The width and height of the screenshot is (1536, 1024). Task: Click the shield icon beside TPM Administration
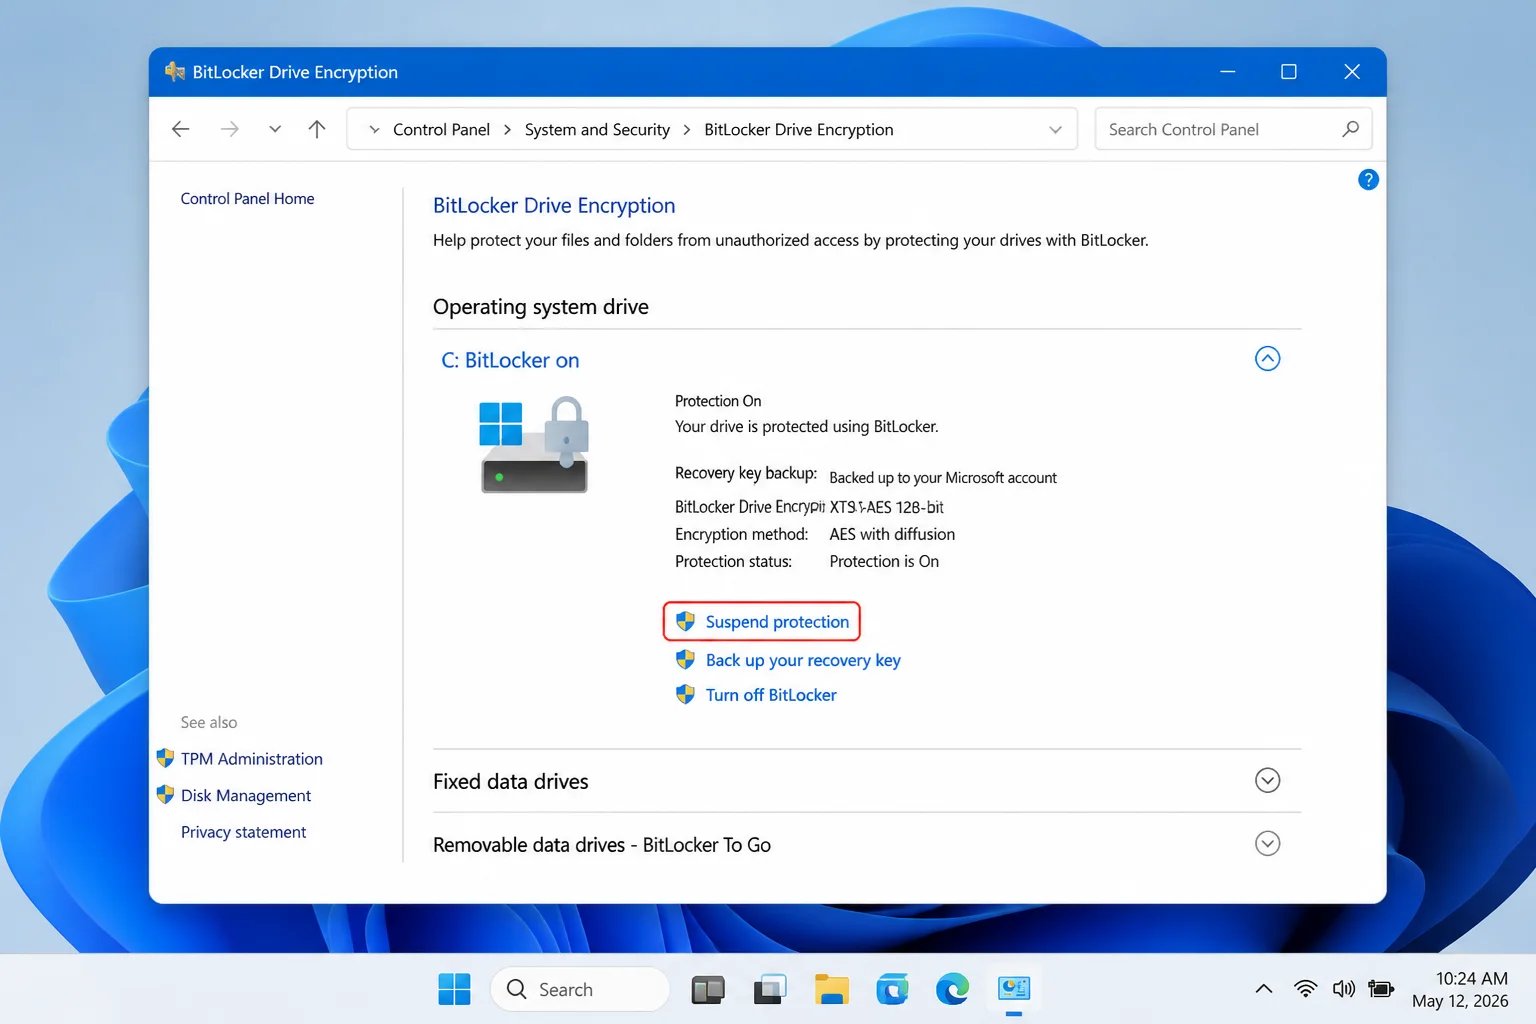click(165, 759)
